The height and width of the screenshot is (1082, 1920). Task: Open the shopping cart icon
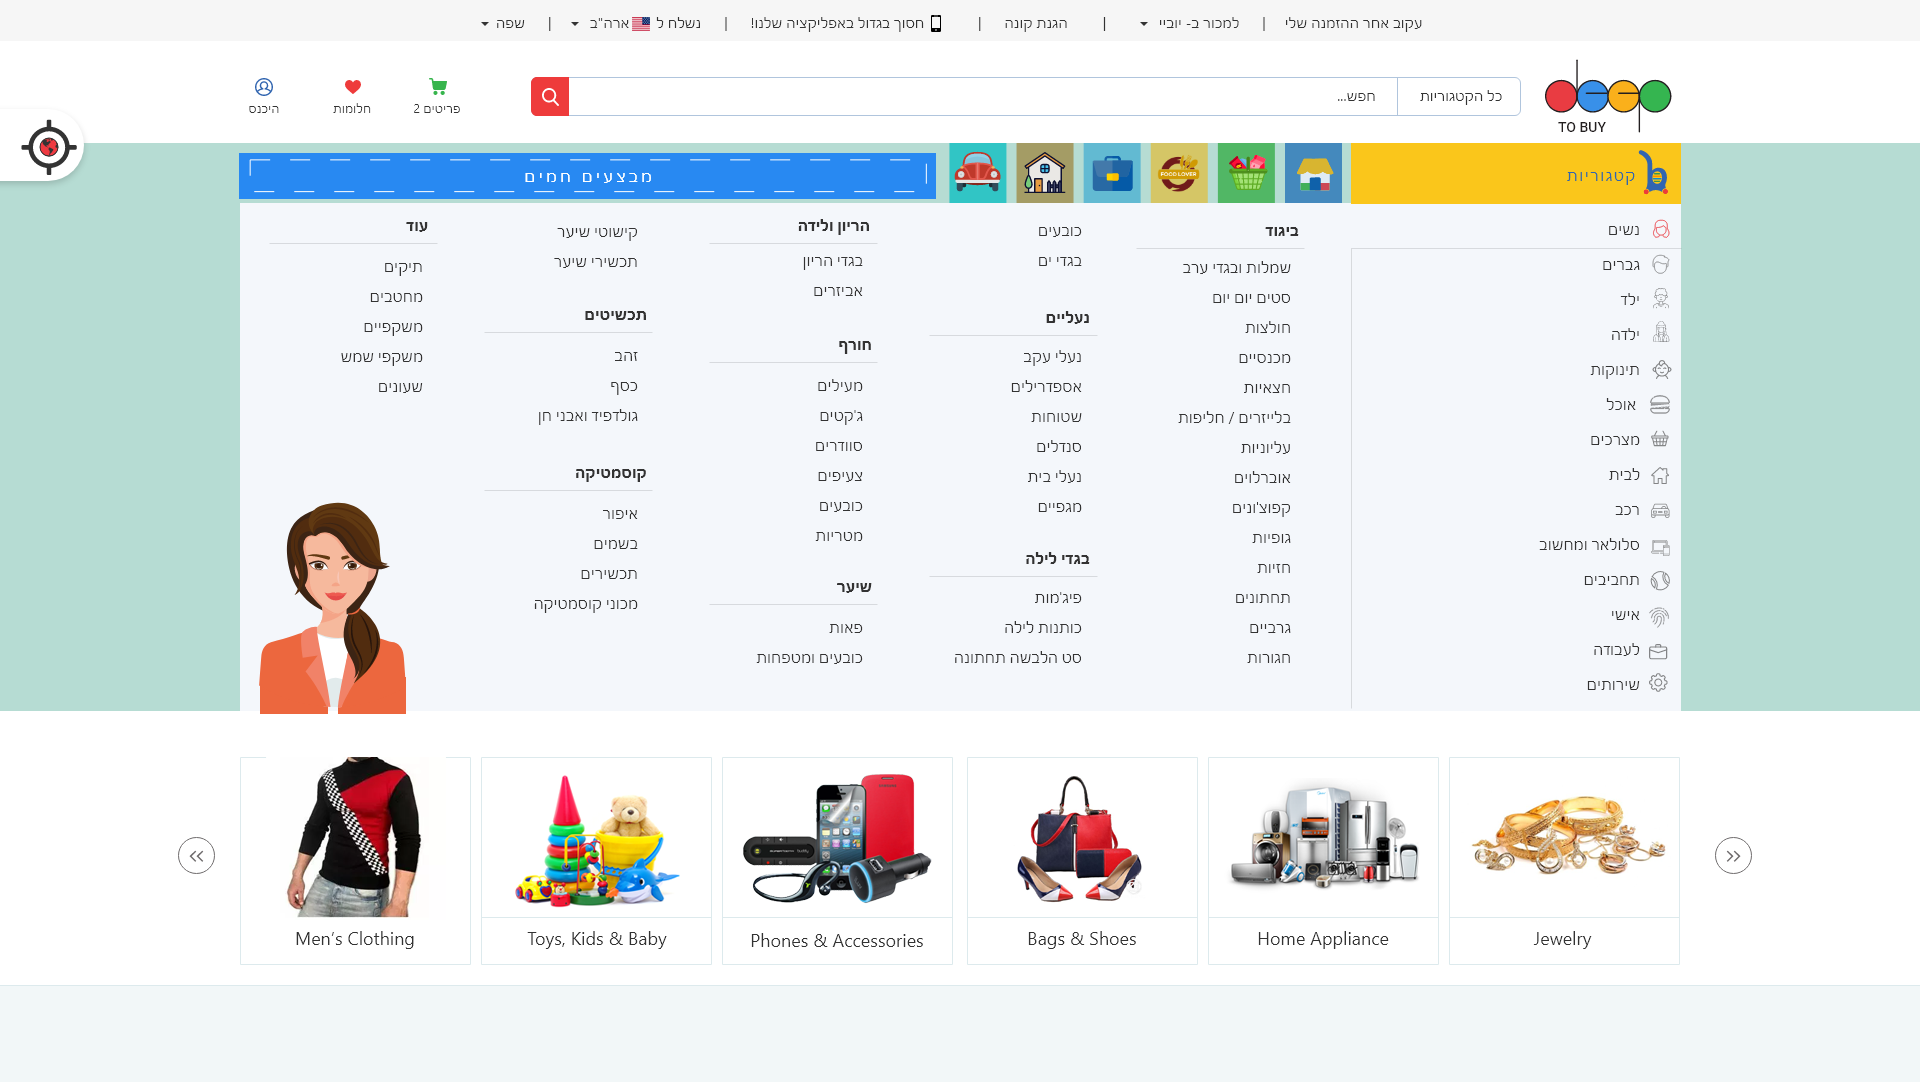pos(438,87)
